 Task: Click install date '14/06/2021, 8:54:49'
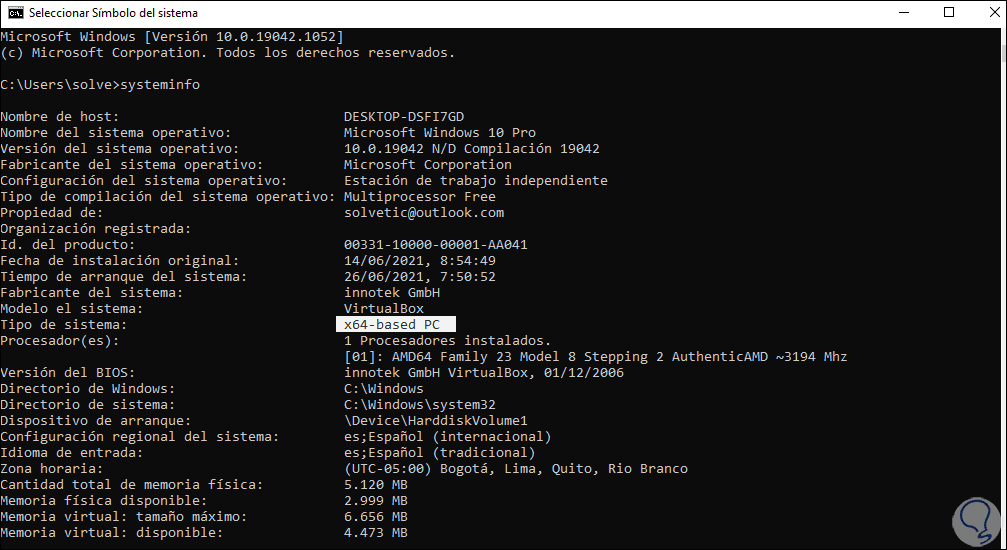tap(420, 261)
